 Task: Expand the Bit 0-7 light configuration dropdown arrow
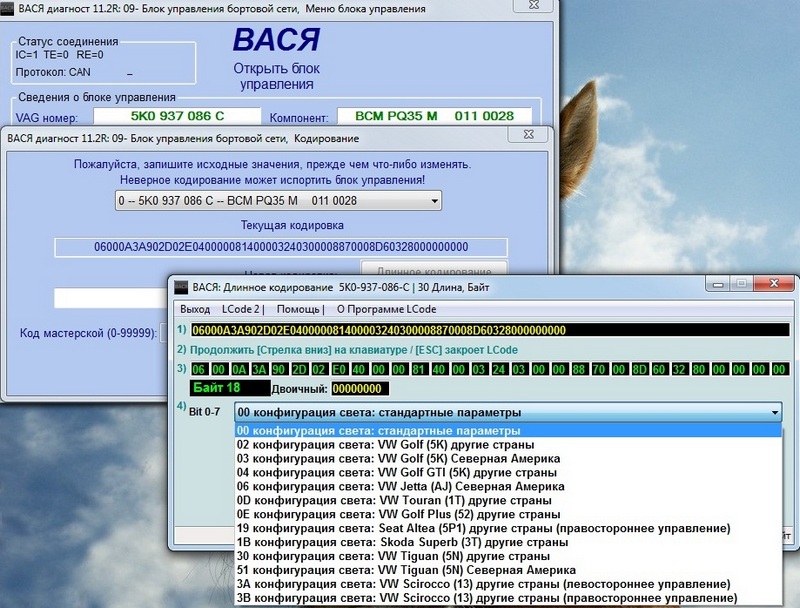pyautogui.click(x=775, y=412)
